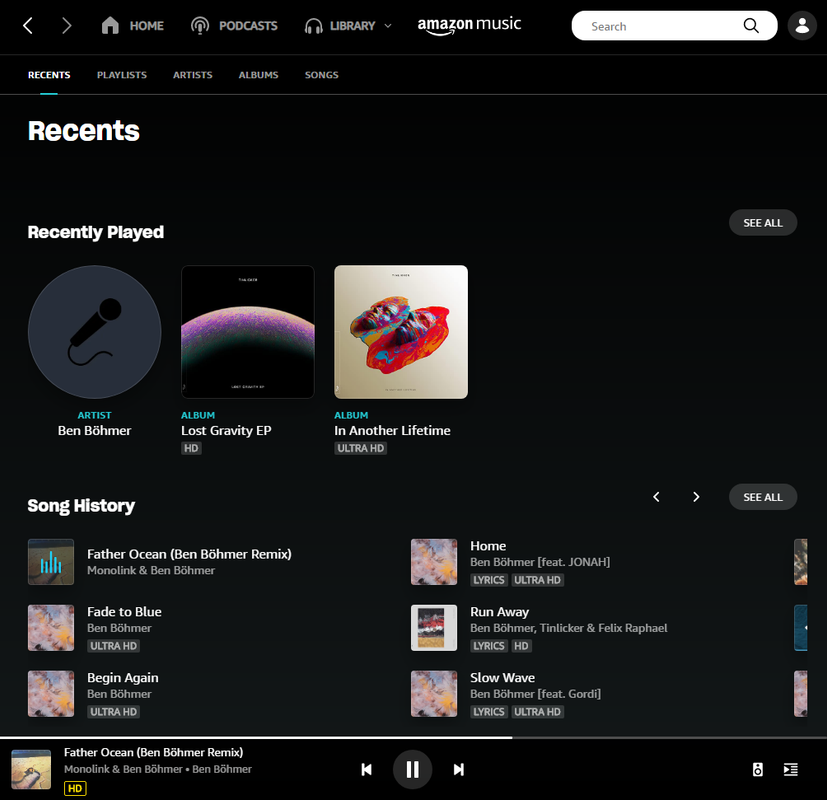
Task: Open artist Monolink & Ben Böhmer in history list
Action: click(x=151, y=570)
